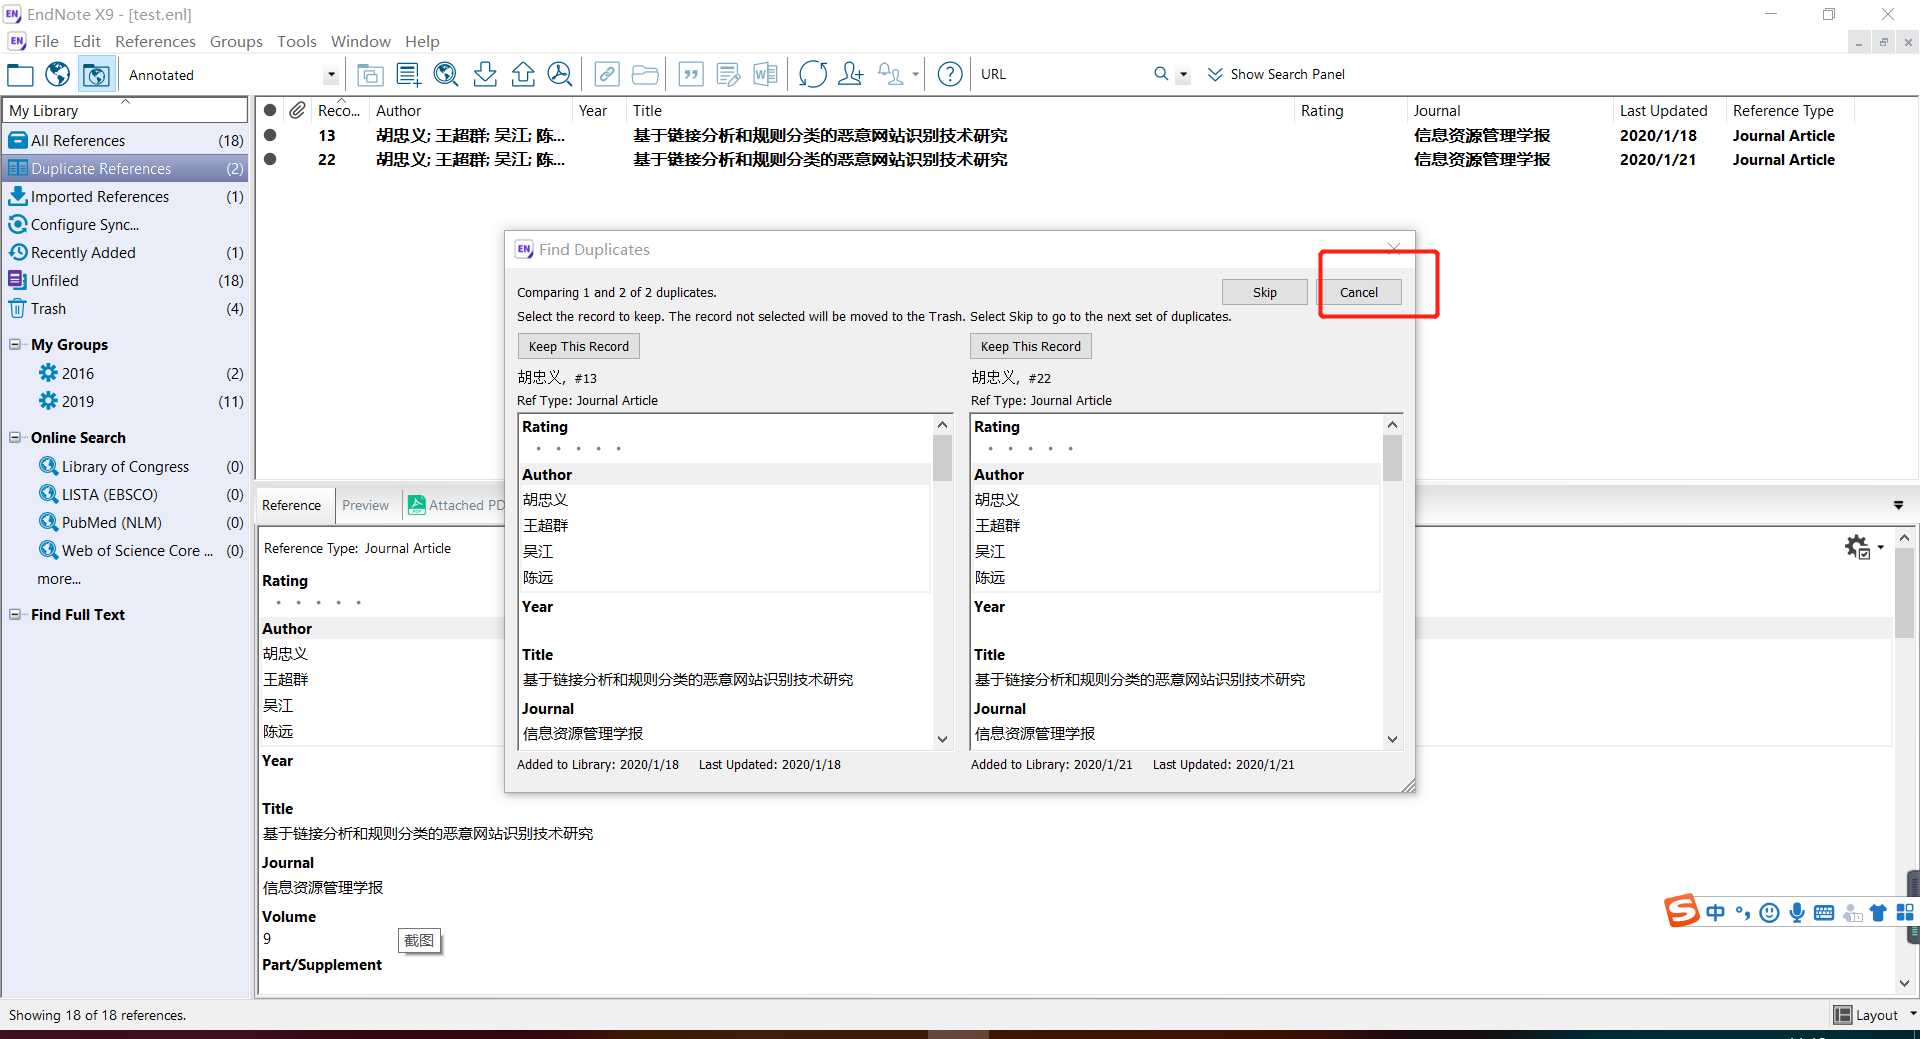Open the Activity Feed bell icon

point(889,75)
